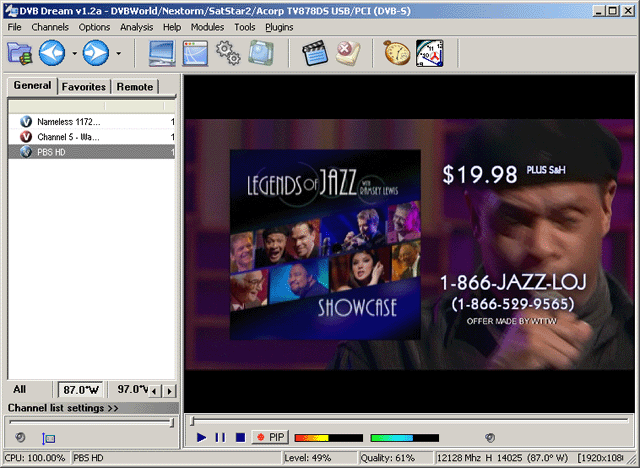The width and height of the screenshot is (640, 468).
Task: Click the DVB Dream title bar icon
Action: click(11, 11)
